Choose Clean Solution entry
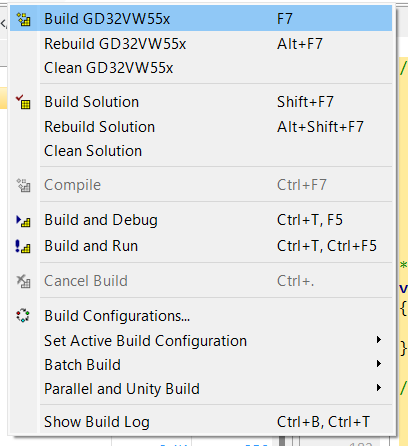408x446 pixels. (x=201, y=151)
